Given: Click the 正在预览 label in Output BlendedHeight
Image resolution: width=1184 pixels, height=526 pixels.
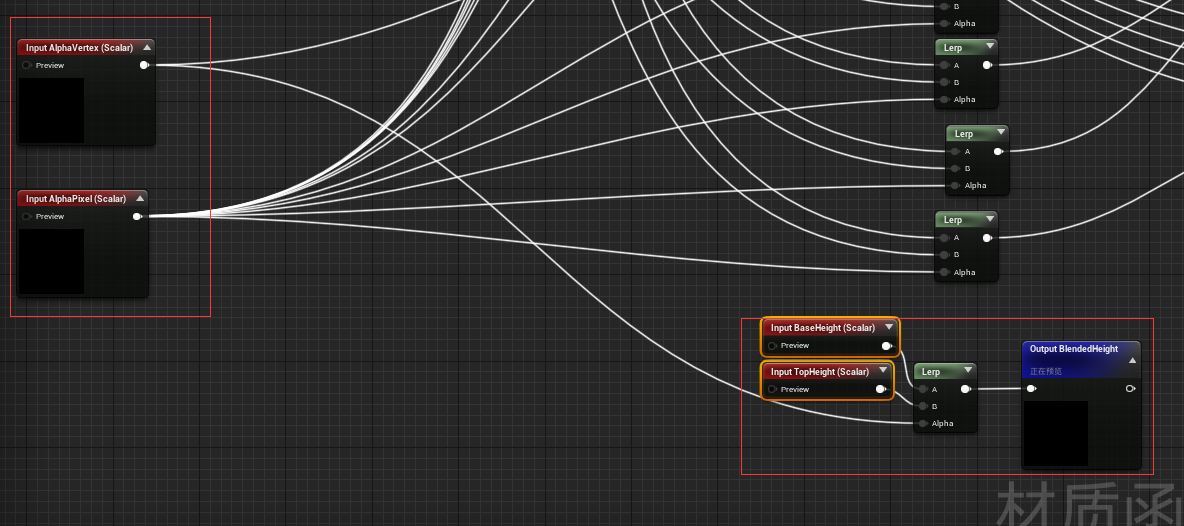Looking at the screenshot, I should (x=1046, y=371).
